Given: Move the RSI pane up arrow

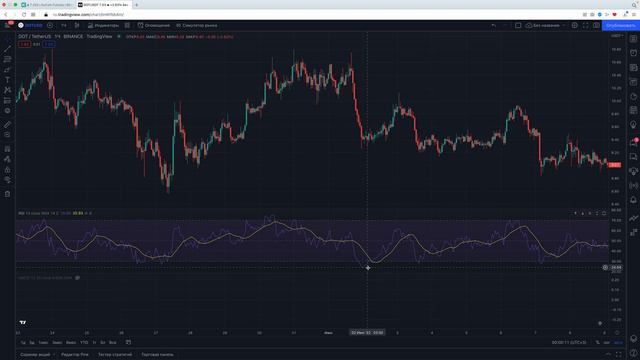Looking at the screenshot, I should pos(576,213).
